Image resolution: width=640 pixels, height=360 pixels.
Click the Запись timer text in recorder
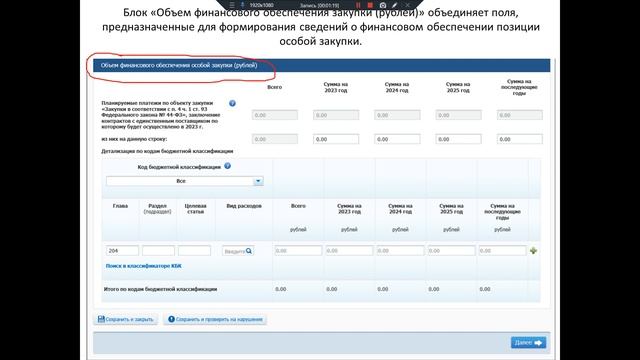coord(320,5)
